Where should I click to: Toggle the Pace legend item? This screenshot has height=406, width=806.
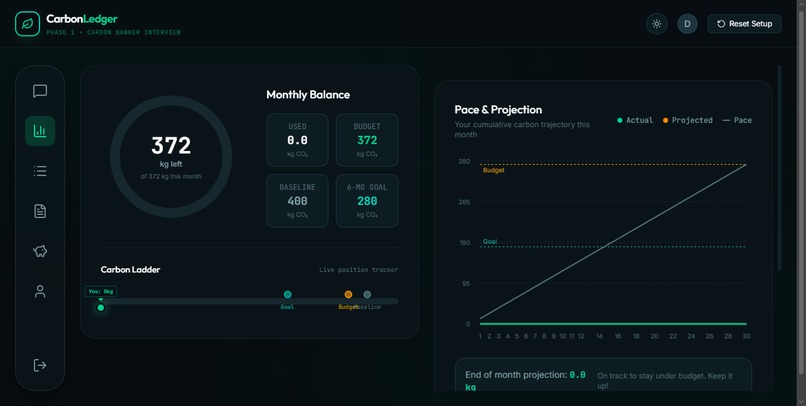[x=737, y=120]
